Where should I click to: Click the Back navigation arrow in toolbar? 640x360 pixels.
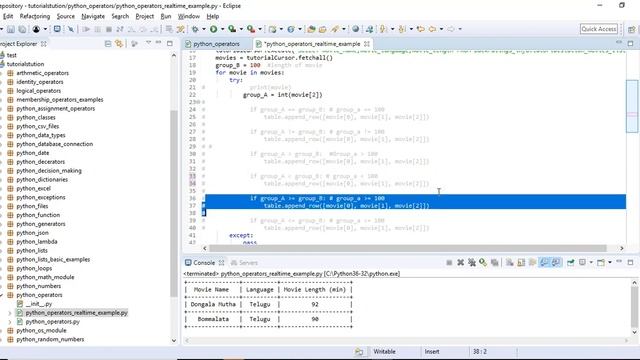(432, 29)
